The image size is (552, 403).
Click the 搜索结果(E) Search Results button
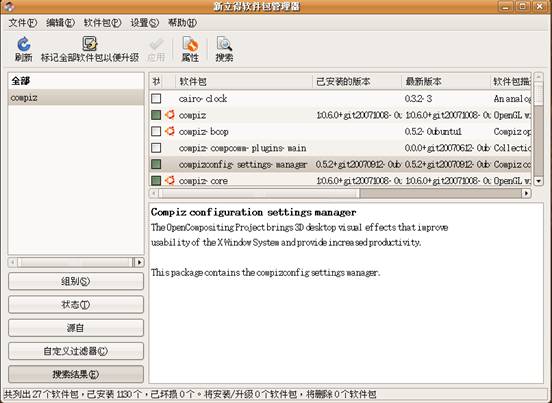pyautogui.click(x=76, y=374)
